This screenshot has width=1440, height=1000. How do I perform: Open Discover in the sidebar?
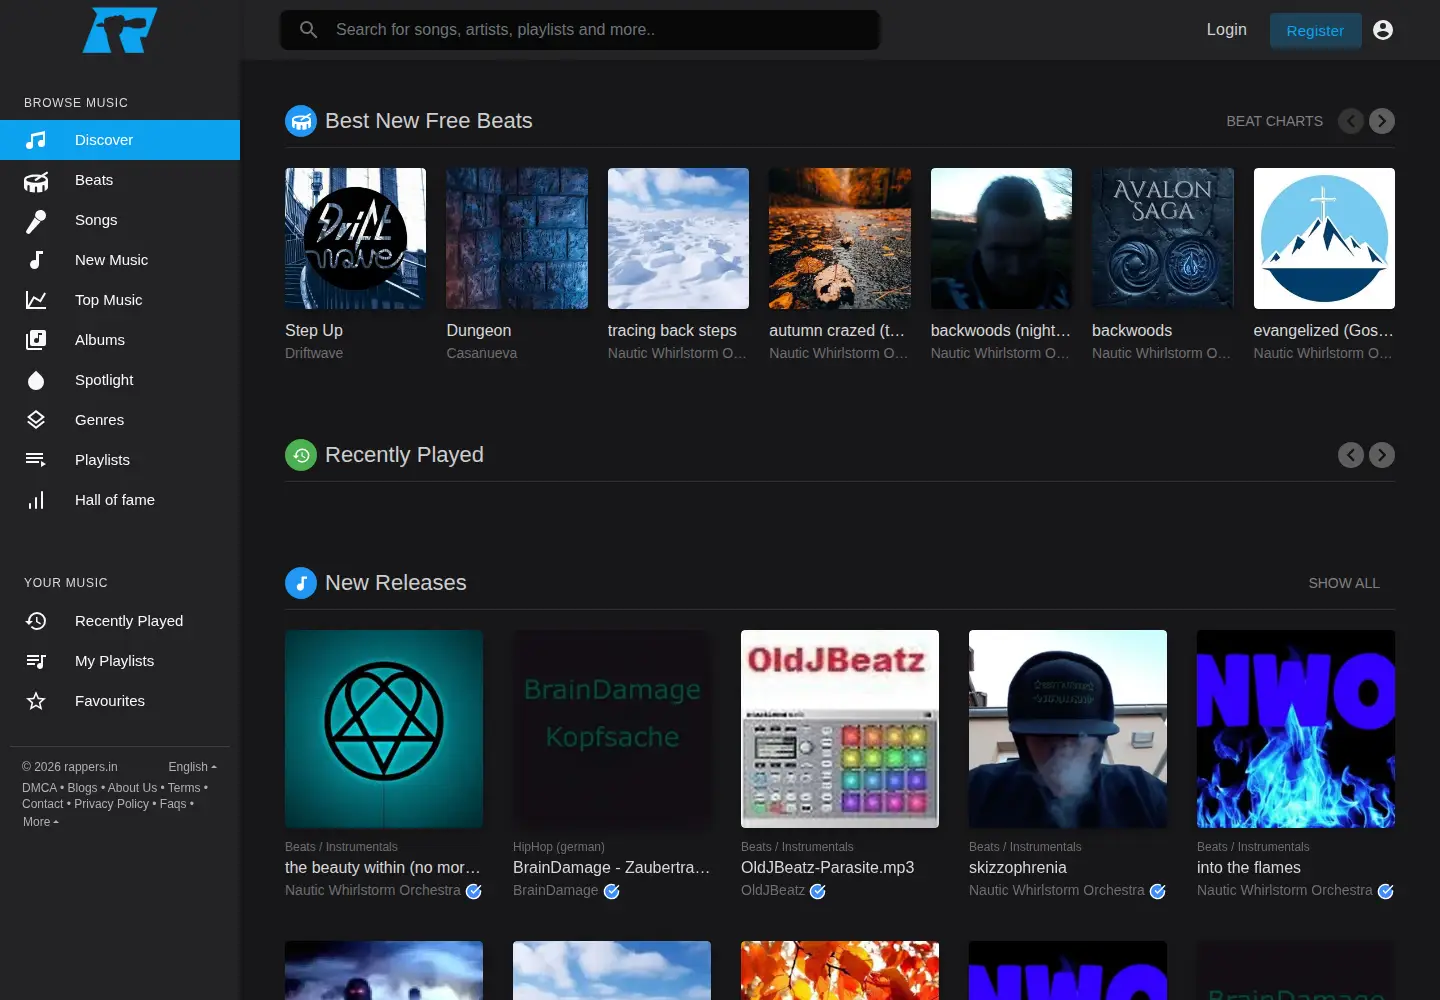click(120, 140)
